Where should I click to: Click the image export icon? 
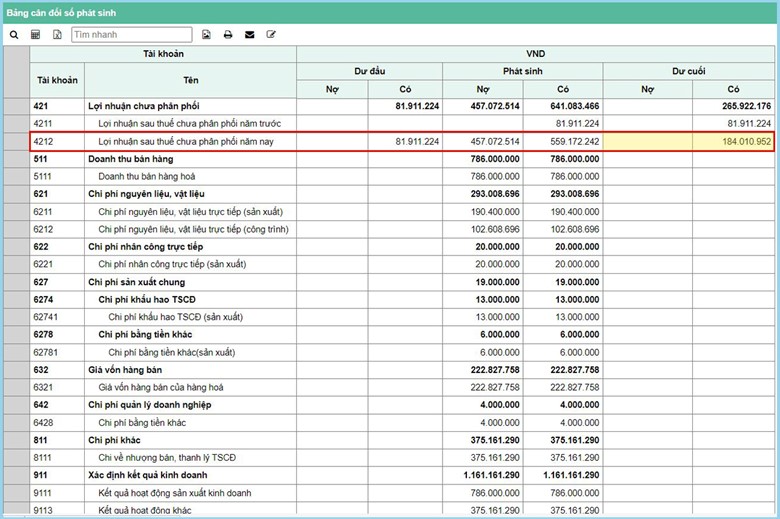(206, 35)
